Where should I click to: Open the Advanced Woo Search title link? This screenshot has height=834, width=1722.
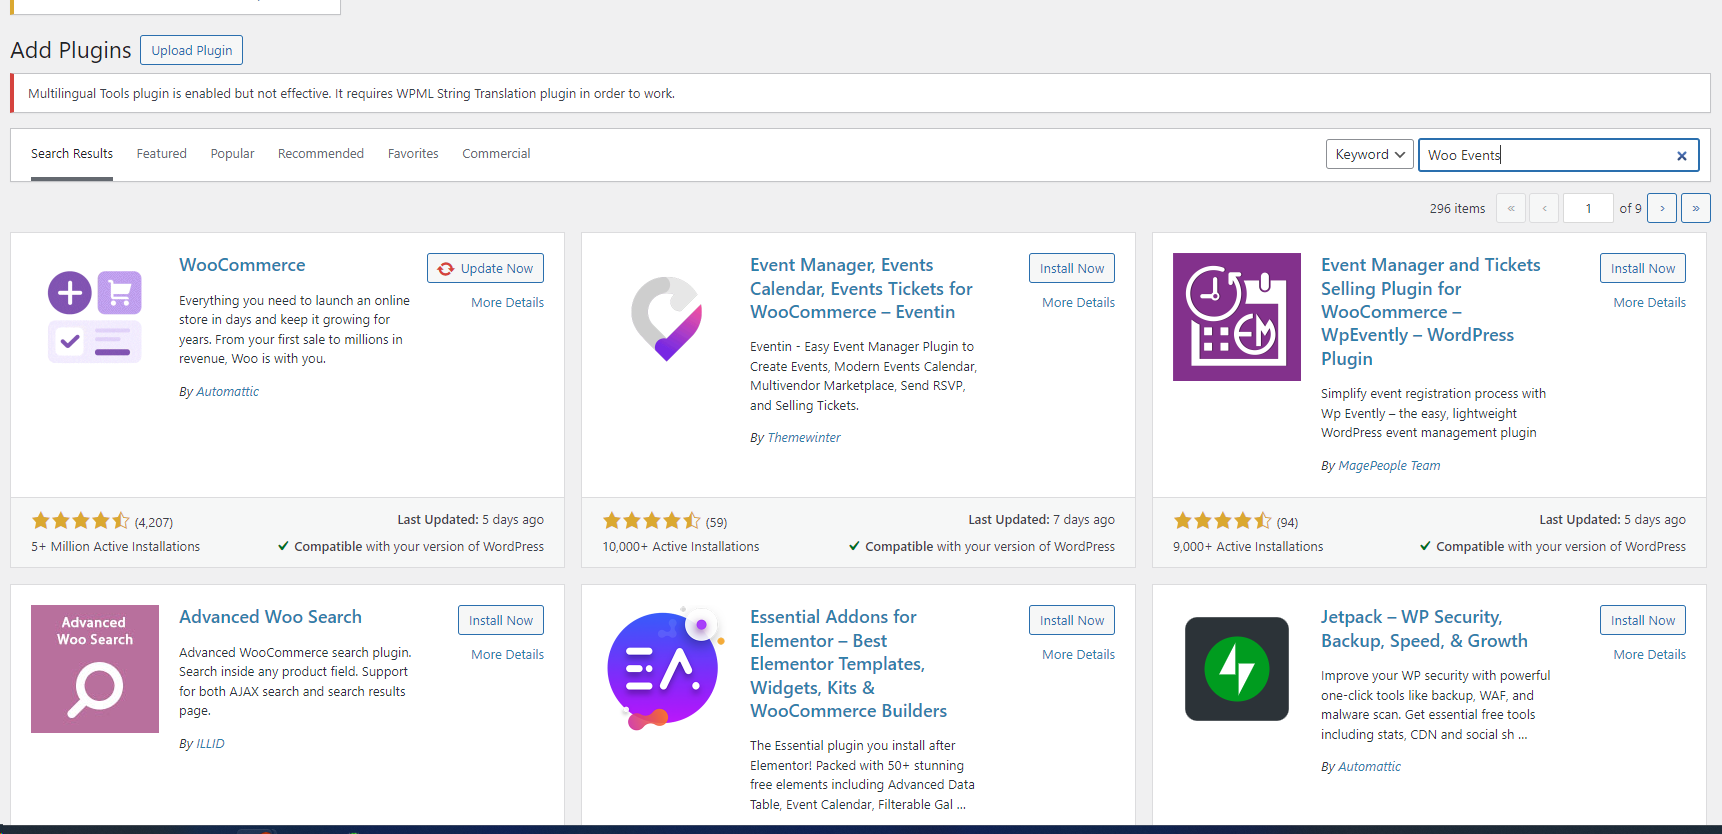(x=270, y=617)
